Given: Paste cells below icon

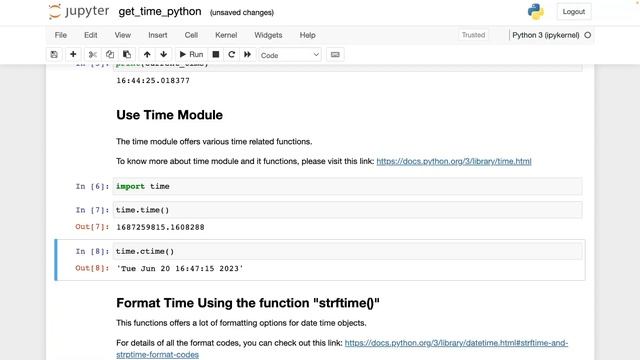Looking at the screenshot, I should click(x=127, y=55).
